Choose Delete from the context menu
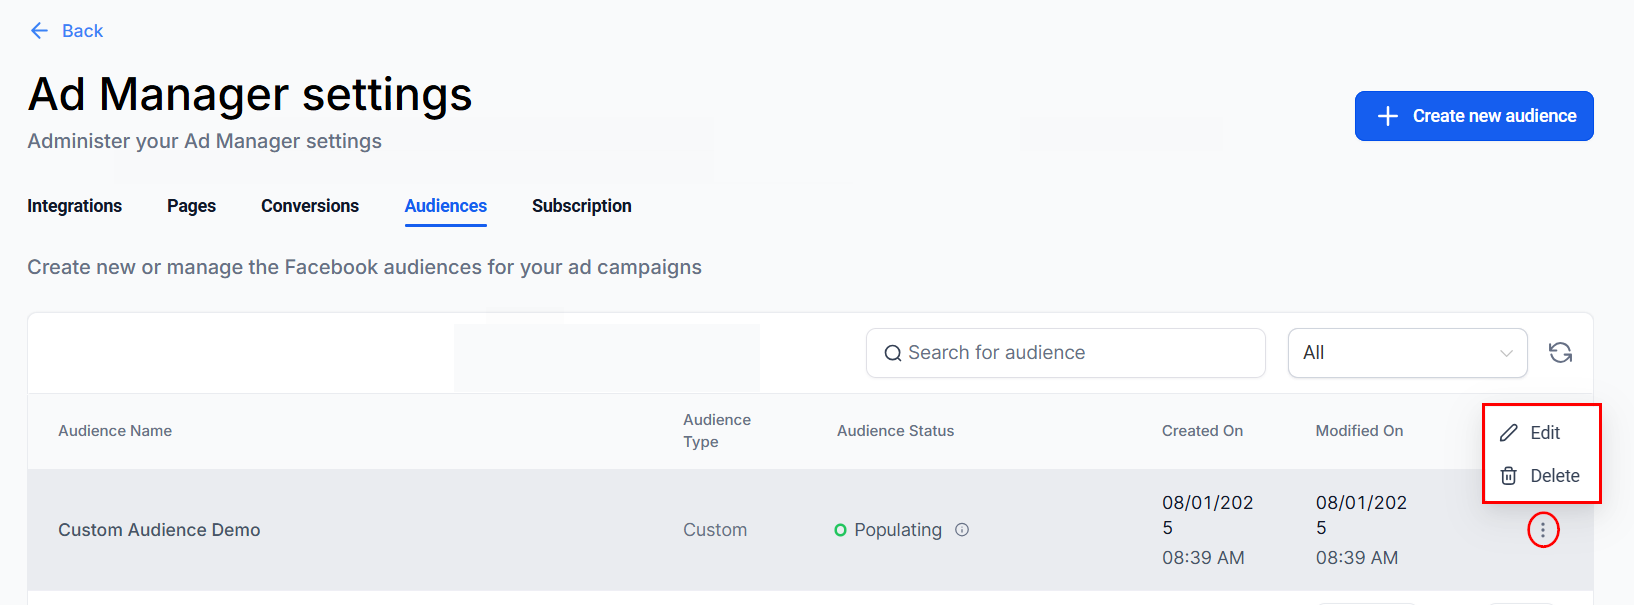 pyautogui.click(x=1554, y=476)
